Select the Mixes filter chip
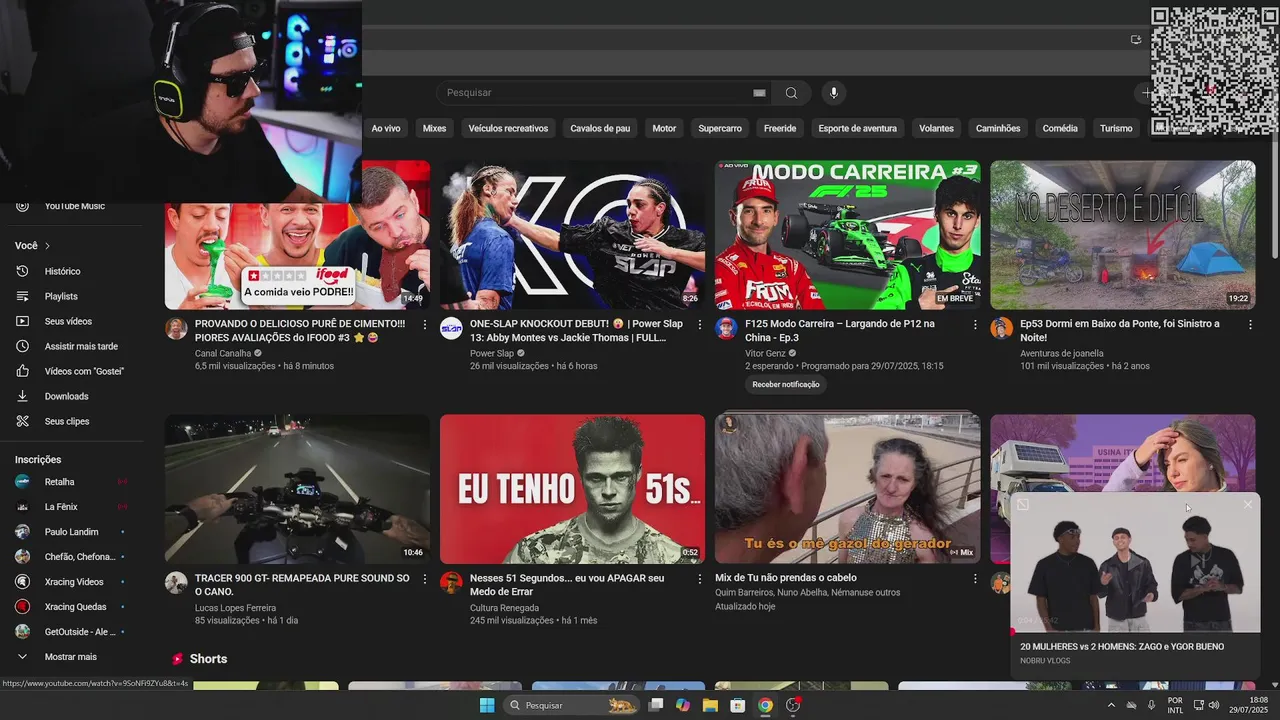The height and width of the screenshot is (720, 1280). [434, 128]
